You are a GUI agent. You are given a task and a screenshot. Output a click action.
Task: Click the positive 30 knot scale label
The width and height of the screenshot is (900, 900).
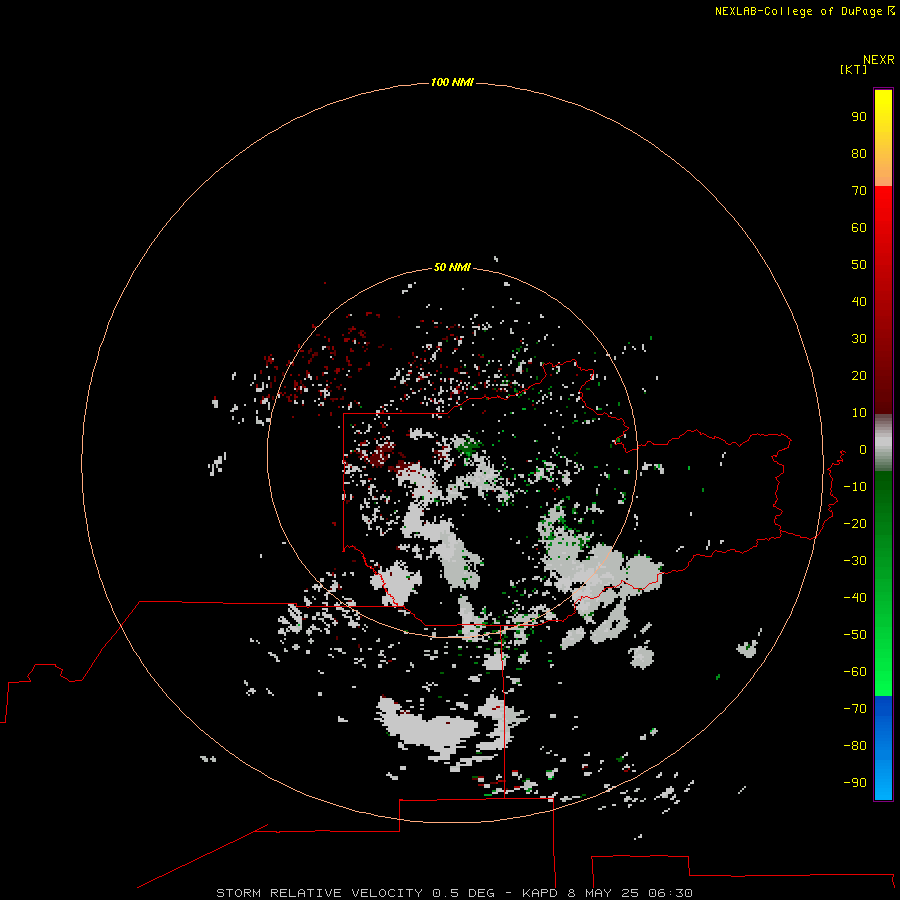(x=859, y=339)
